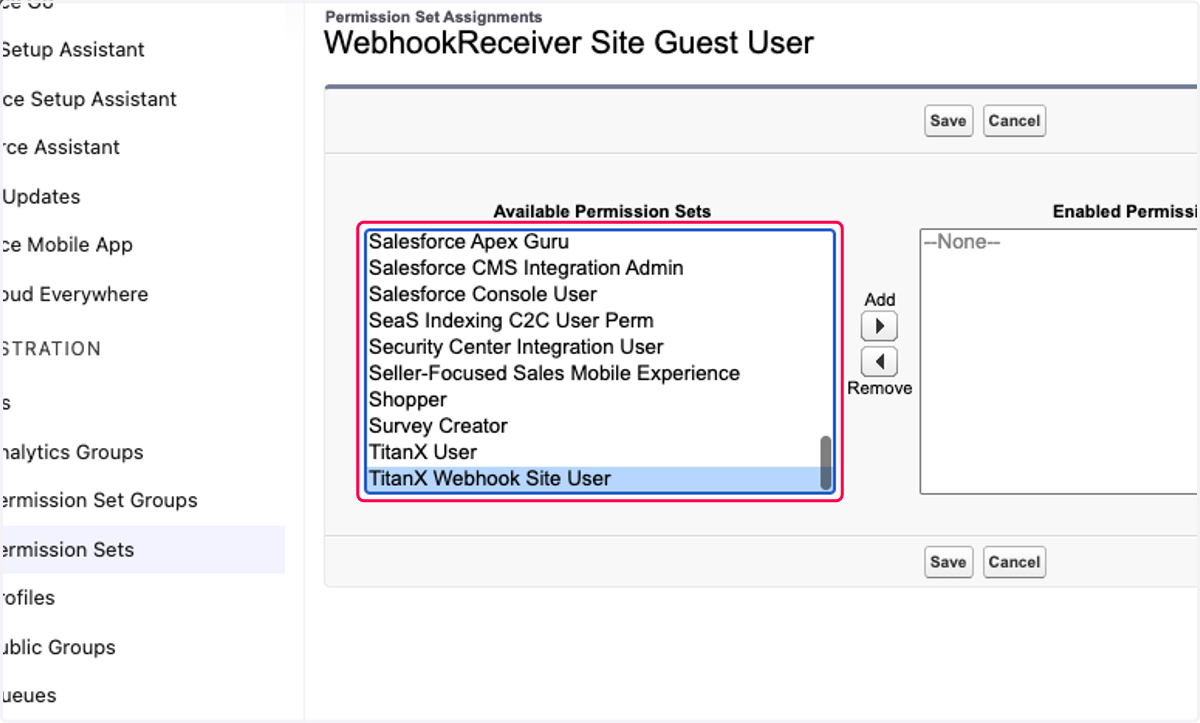Viewport: 1200px width, 723px height.
Task: Open Queues in the sidebar
Action: point(29,695)
